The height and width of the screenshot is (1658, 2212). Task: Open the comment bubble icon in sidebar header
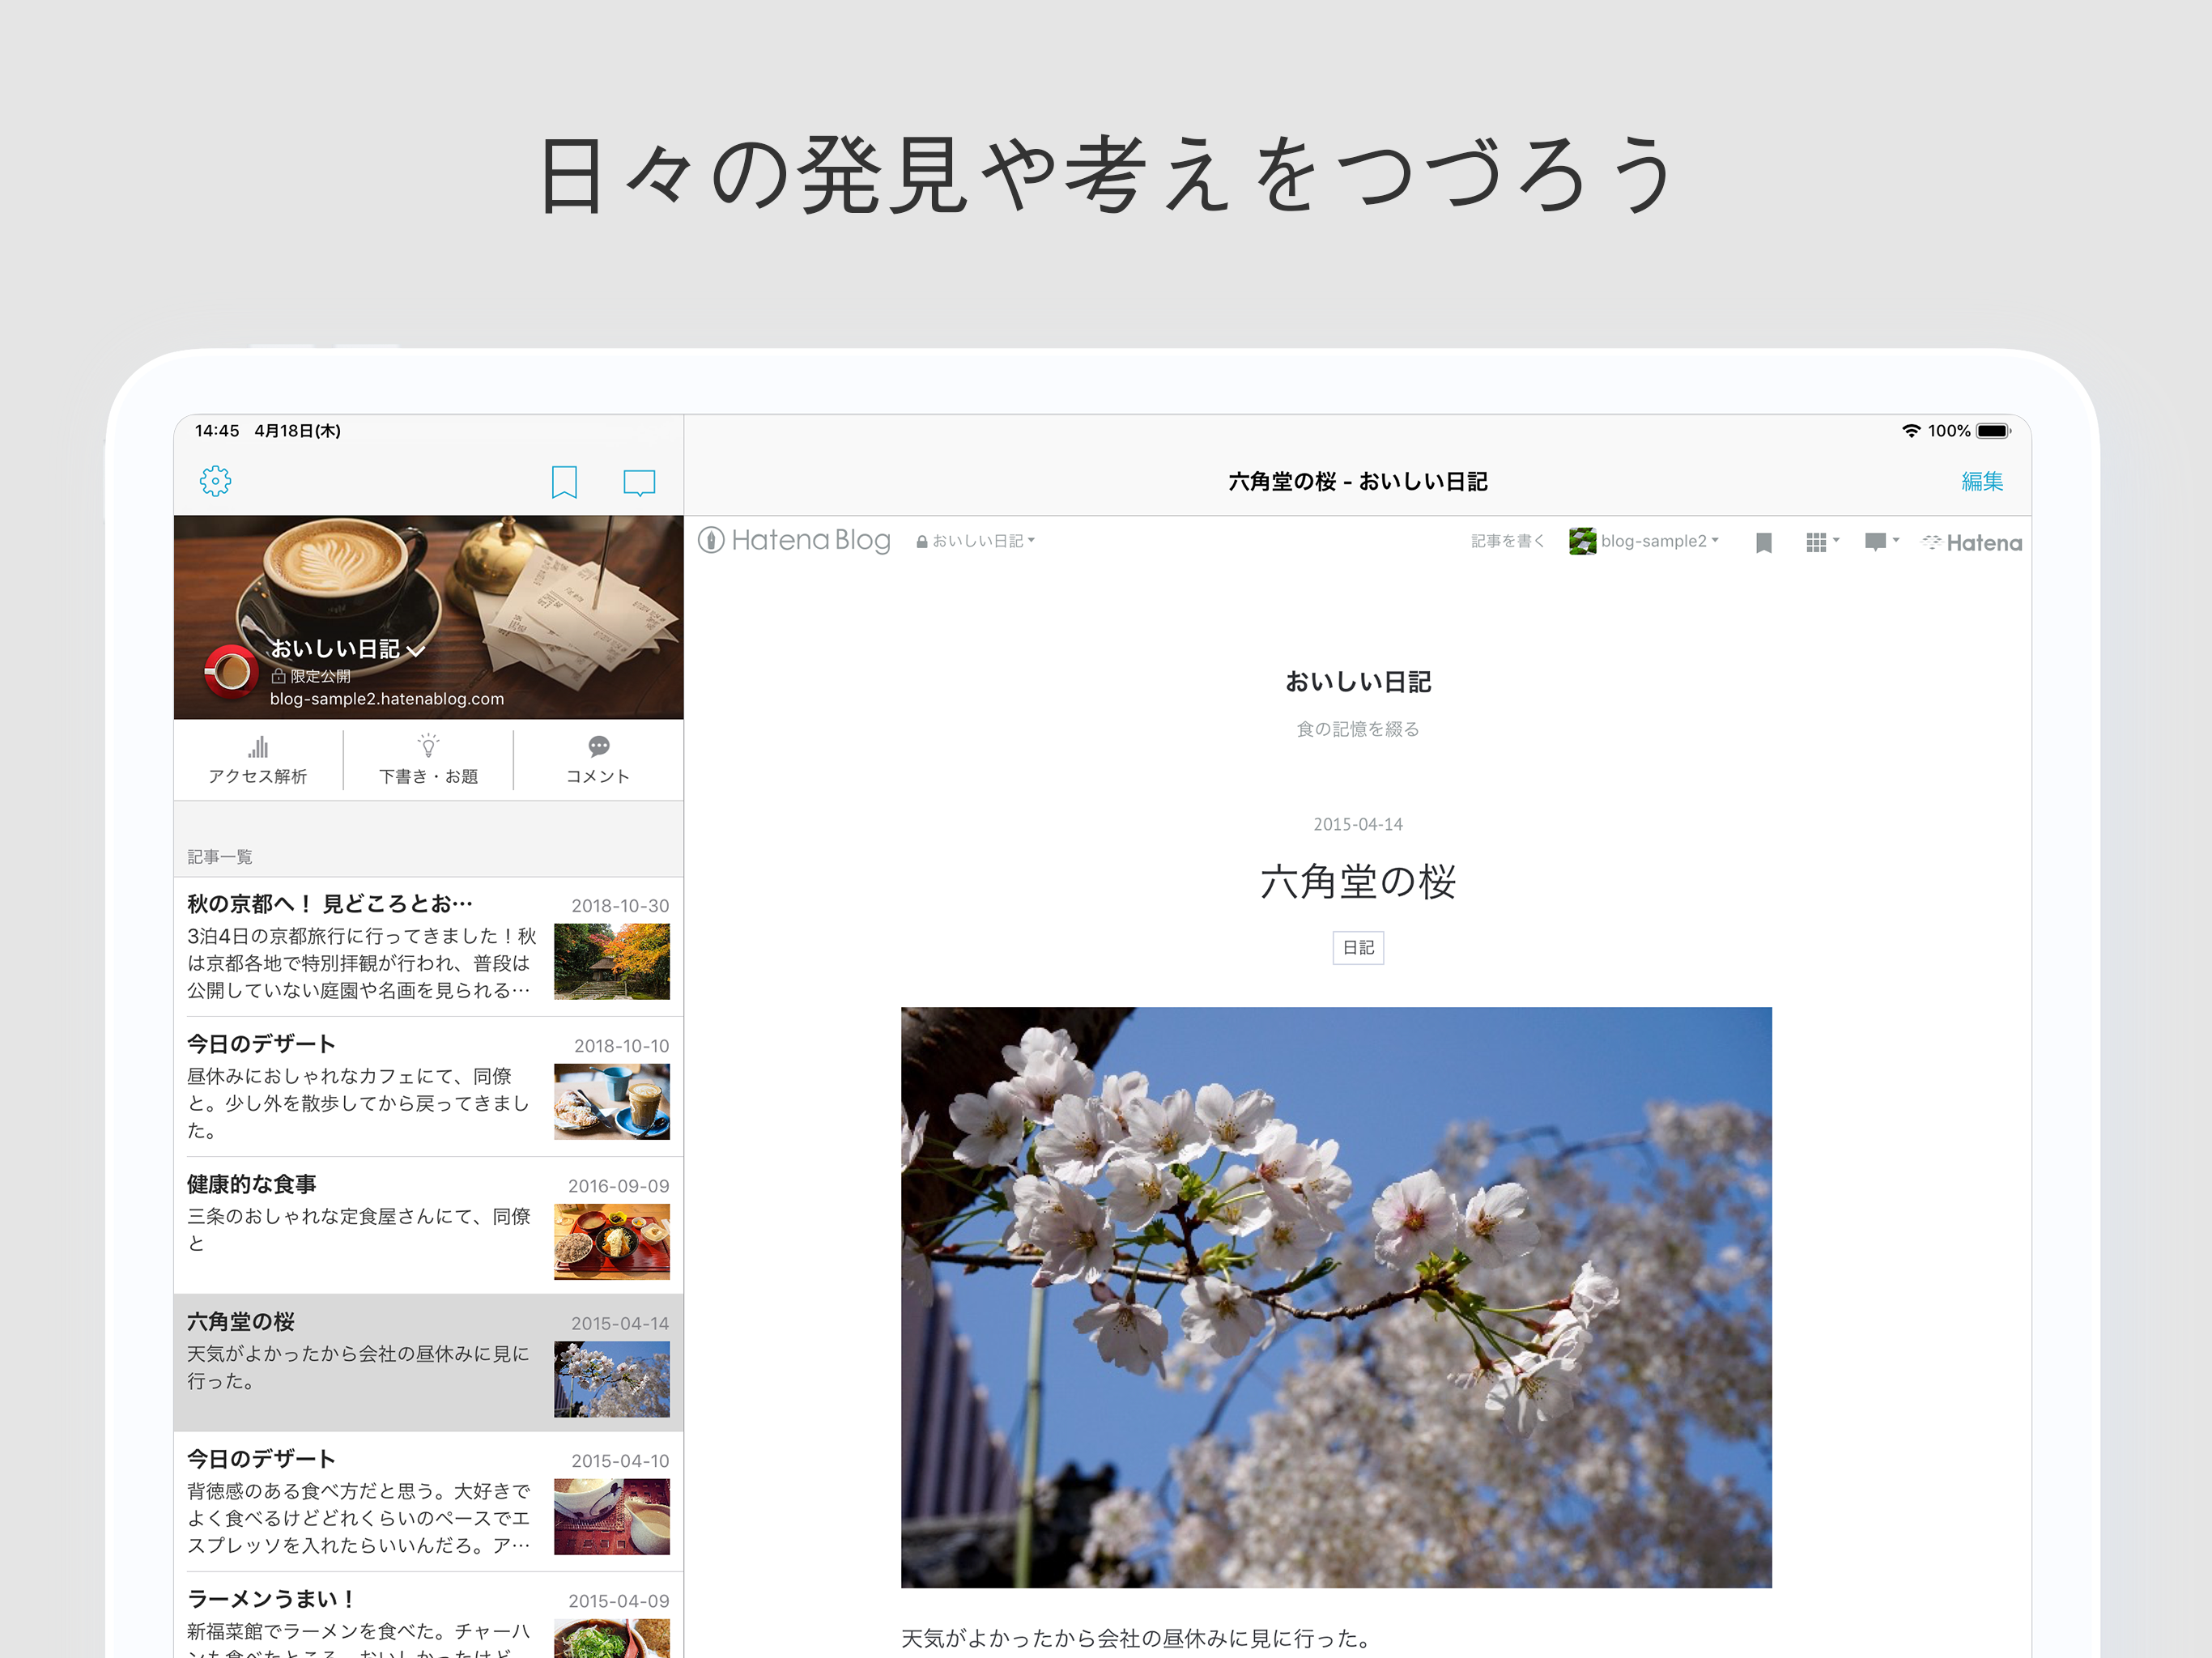tap(639, 483)
